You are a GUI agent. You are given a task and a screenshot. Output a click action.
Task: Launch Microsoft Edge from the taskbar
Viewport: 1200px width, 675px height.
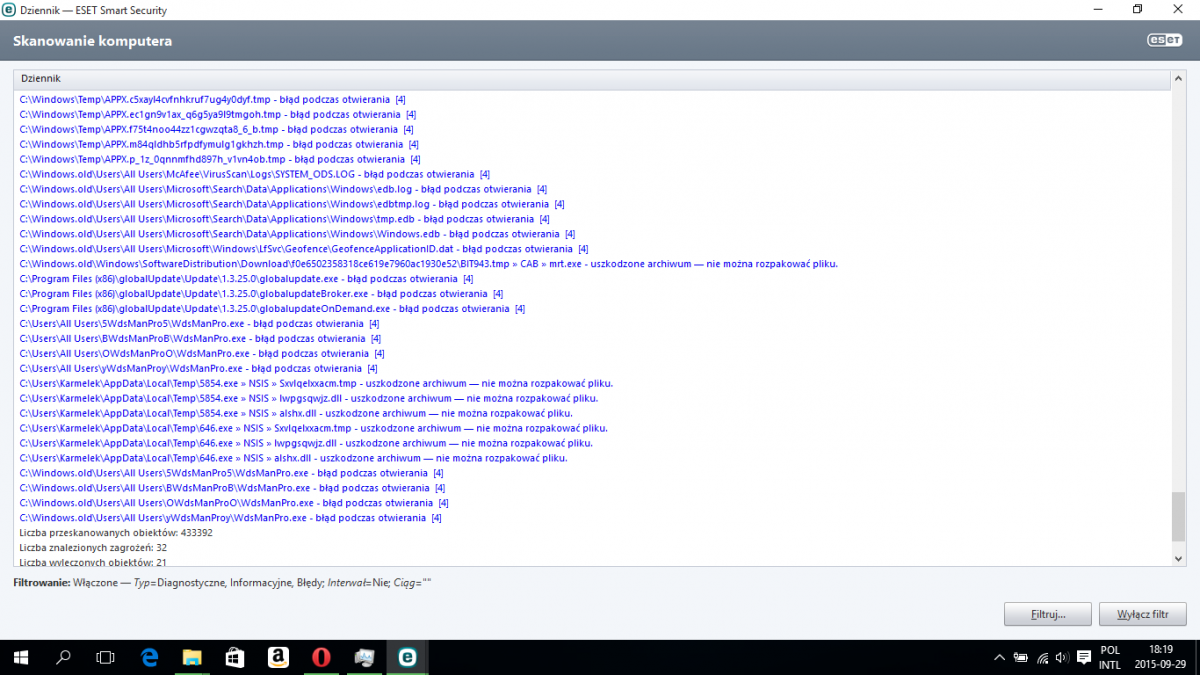pyautogui.click(x=150, y=657)
